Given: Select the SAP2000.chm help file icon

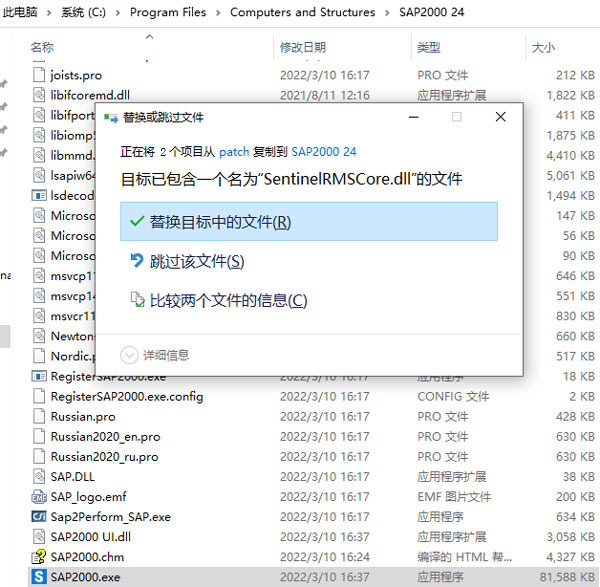Looking at the screenshot, I should [39, 557].
